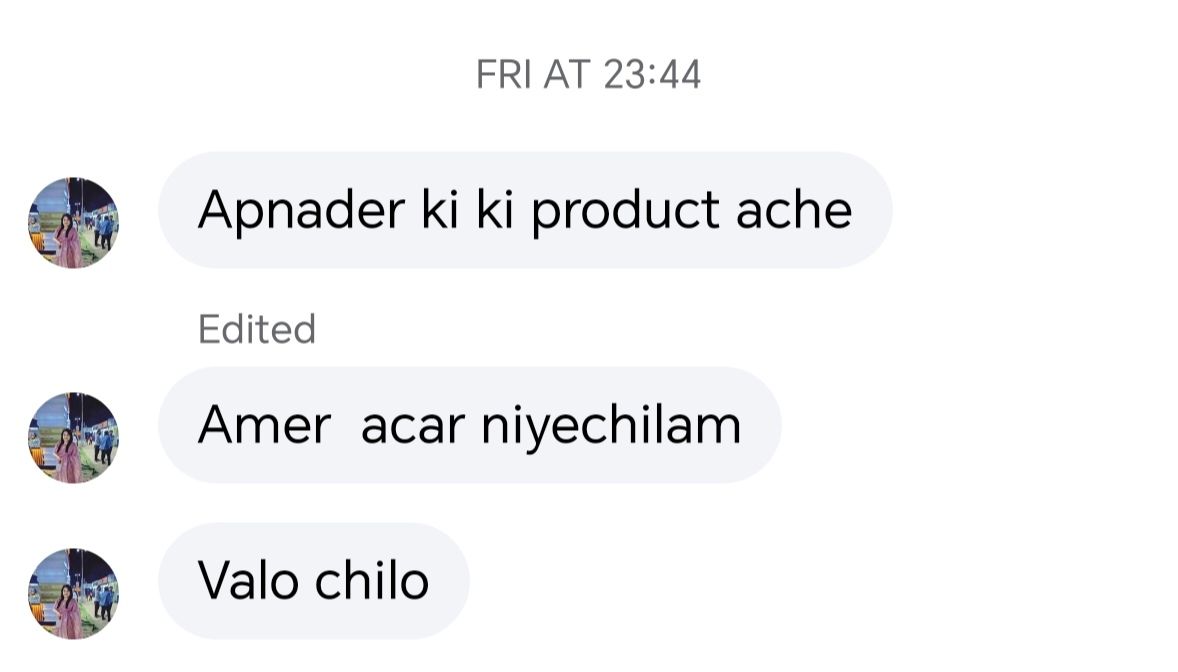Screen dimensions: 1178x672
Task: Select the 'Apnader ki ki product ache' message bubble
Action: [x=524, y=210]
